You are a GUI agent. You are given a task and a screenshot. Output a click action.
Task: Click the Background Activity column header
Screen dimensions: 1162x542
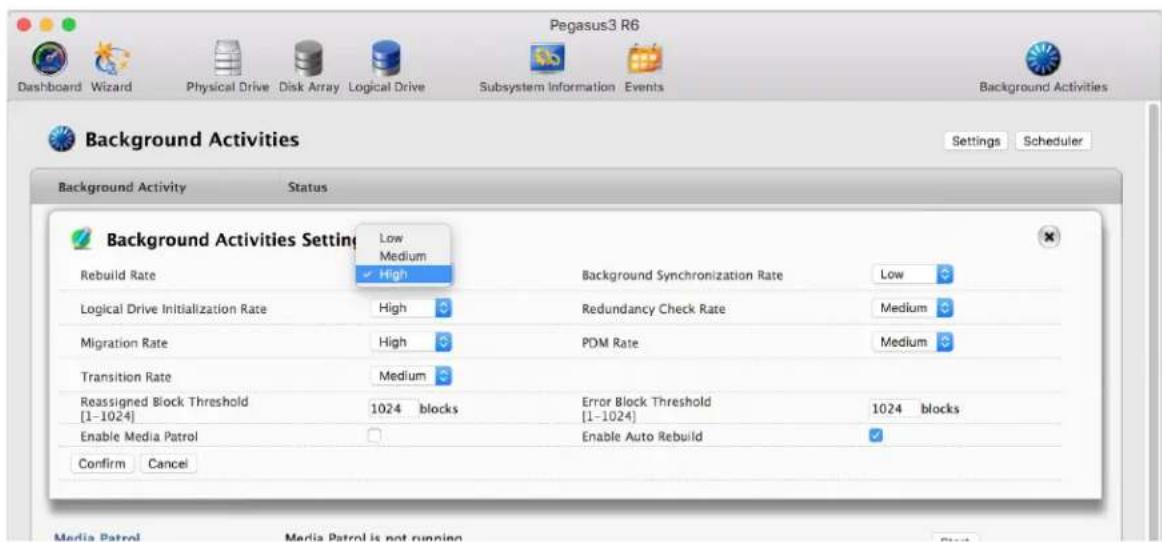point(122,188)
